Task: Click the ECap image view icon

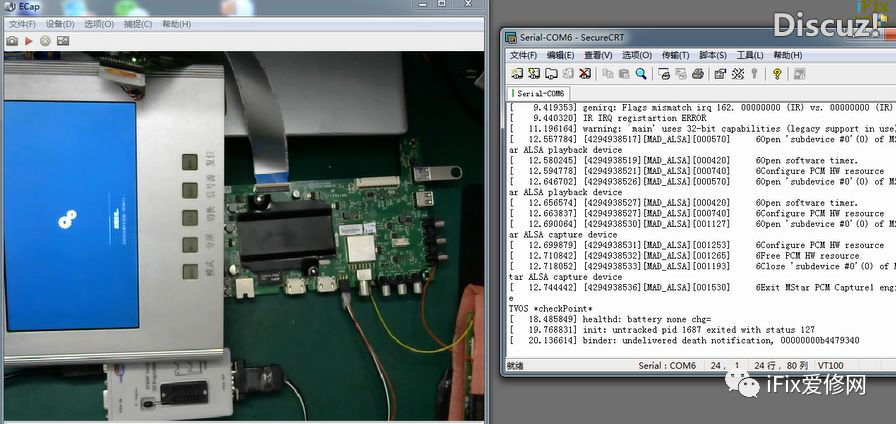Action: 62,41
